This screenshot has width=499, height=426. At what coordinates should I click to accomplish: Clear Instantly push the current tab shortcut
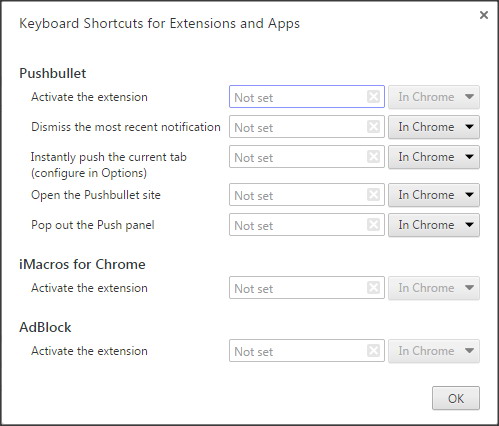373,156
